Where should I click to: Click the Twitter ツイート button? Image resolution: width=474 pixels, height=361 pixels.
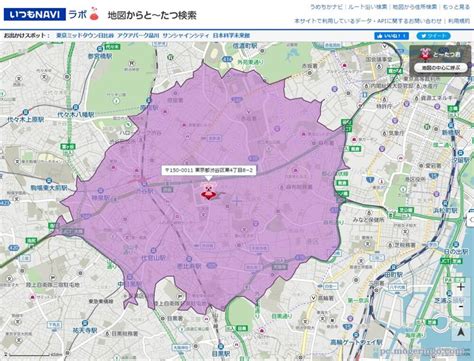433,36
